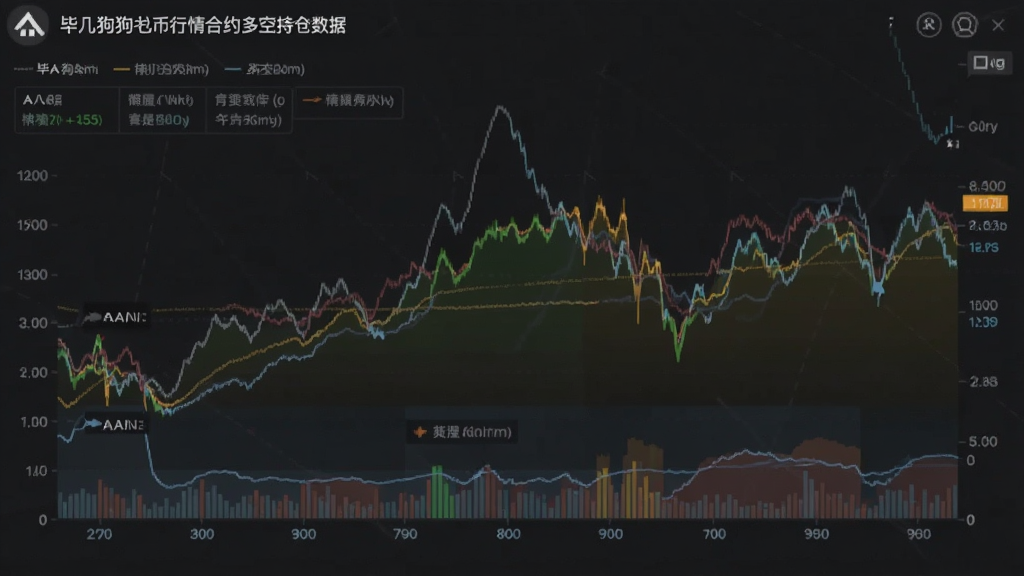Click the 1200 left axis label
The height and width of the screenshot is (576, 1024).
(x=32, y=176)
